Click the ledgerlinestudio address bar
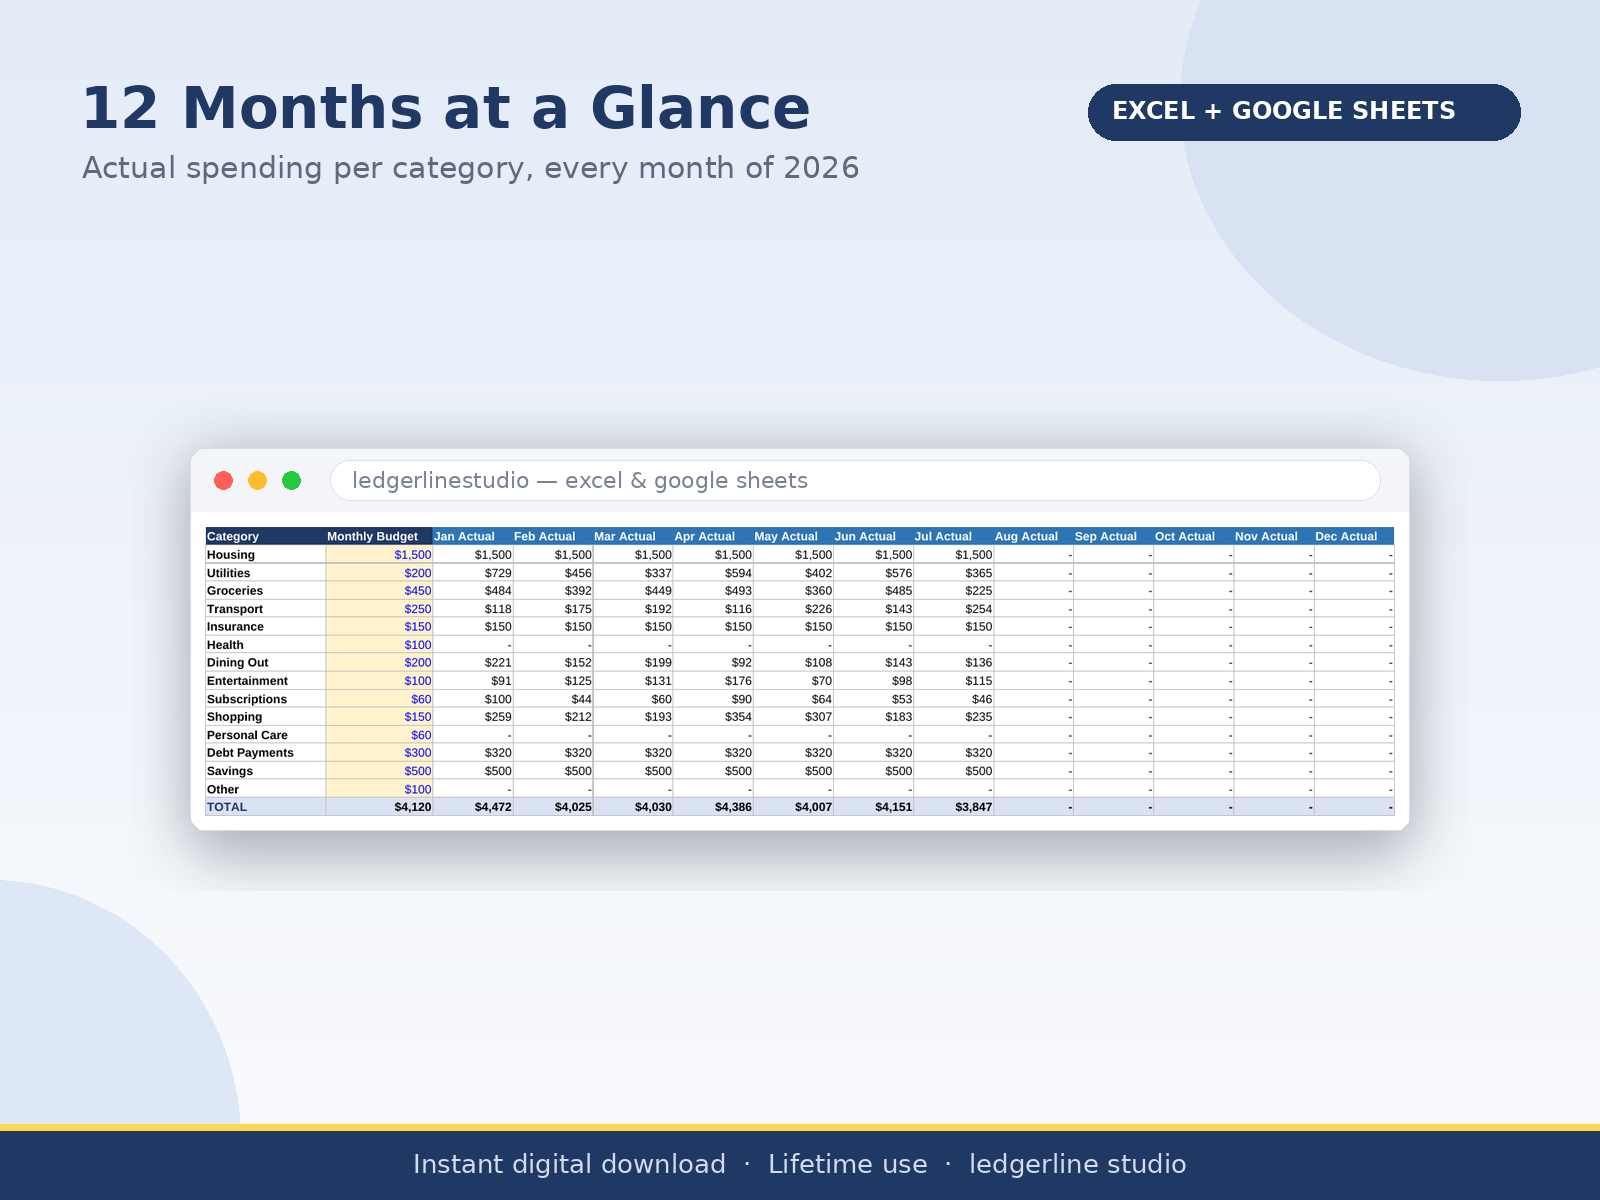The image size is (1600, 1200). (x=855, y=481)
